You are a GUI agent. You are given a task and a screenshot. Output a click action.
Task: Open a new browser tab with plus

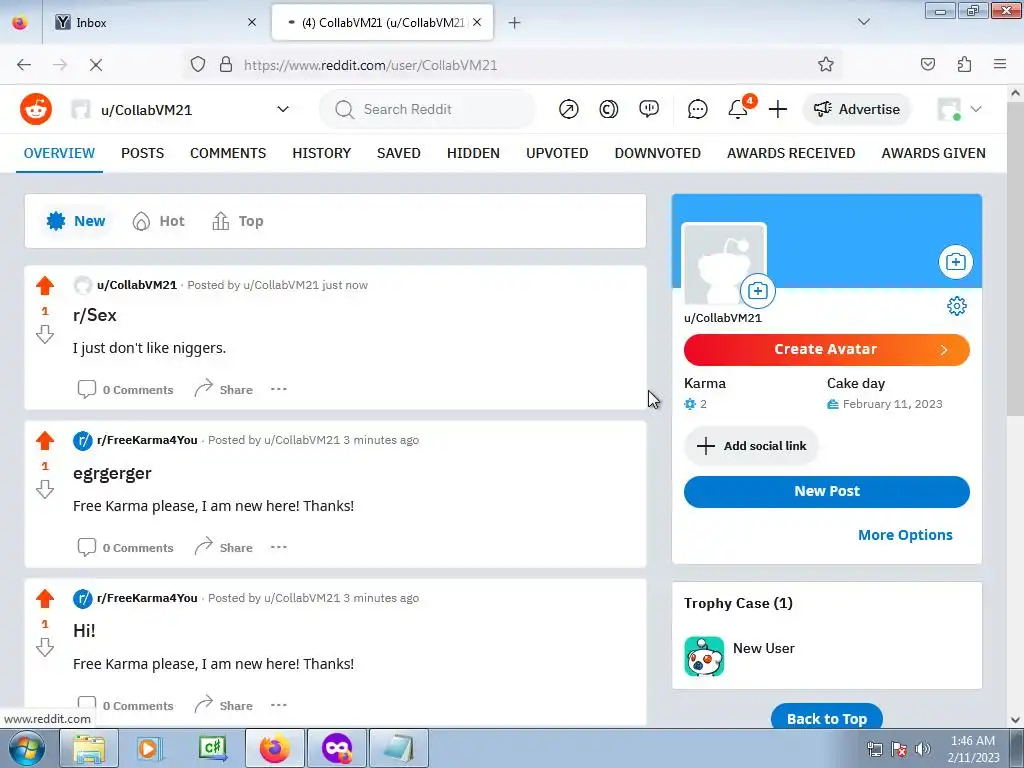[x=515, y=23]
